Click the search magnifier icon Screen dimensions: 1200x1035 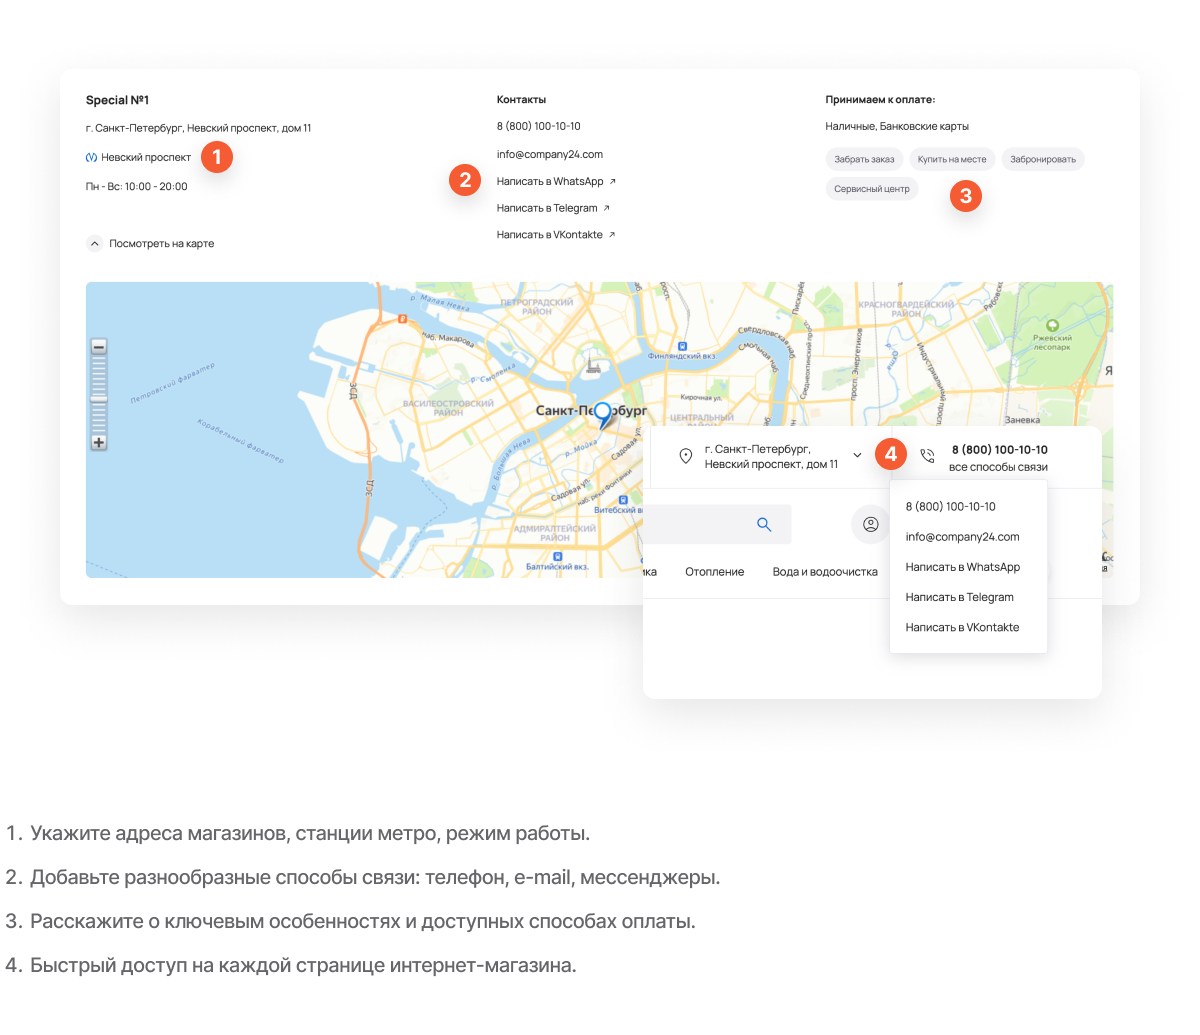764,524
